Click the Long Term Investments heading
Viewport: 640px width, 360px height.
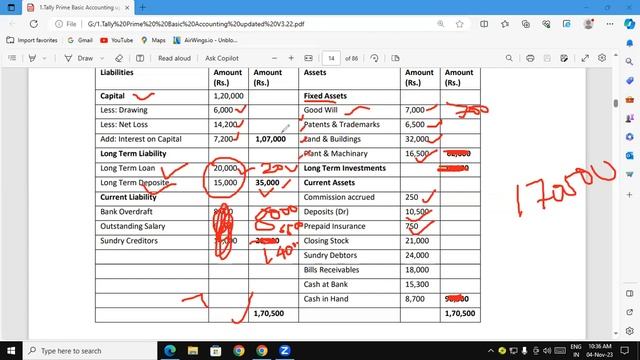(x=344, y=168)
